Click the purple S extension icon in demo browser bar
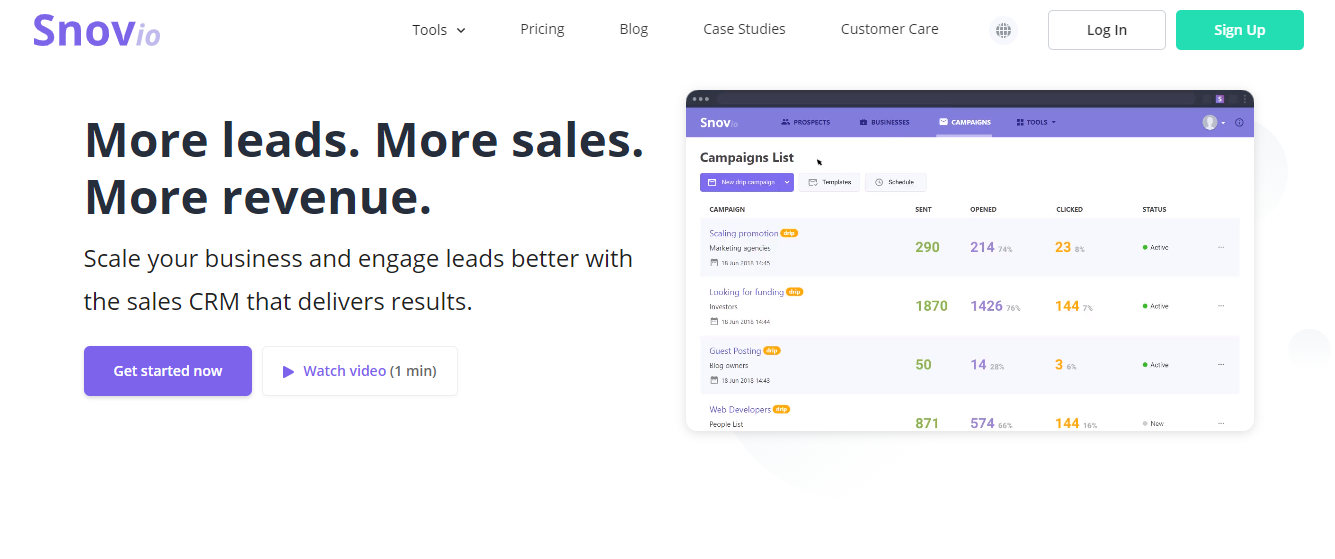 [x=1220, y=99]
